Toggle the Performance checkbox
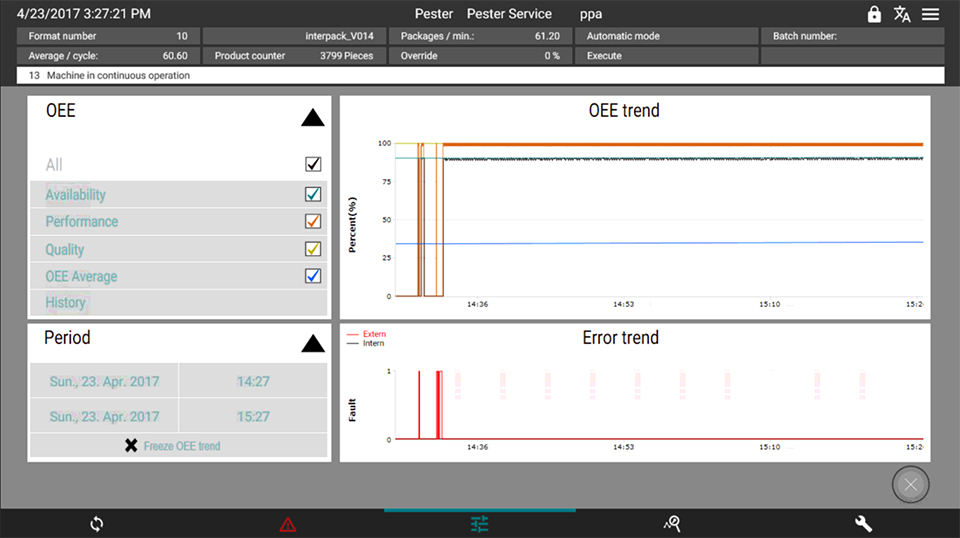This screenshot has width=960, height=538. (x=313, y=221)
